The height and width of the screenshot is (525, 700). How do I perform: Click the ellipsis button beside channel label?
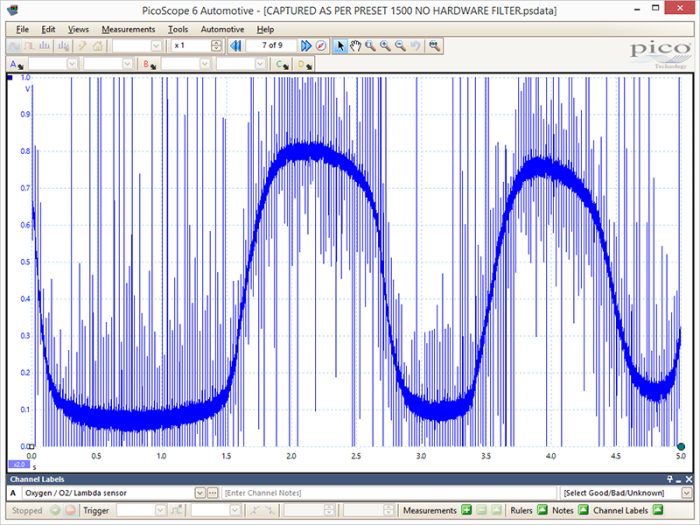click(x=212, y=493)
